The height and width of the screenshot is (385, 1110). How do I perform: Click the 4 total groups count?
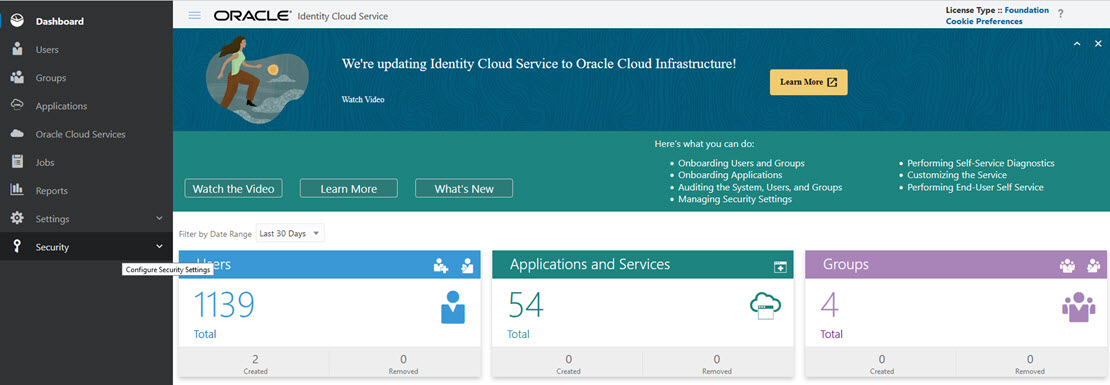[x=830, y=306]
